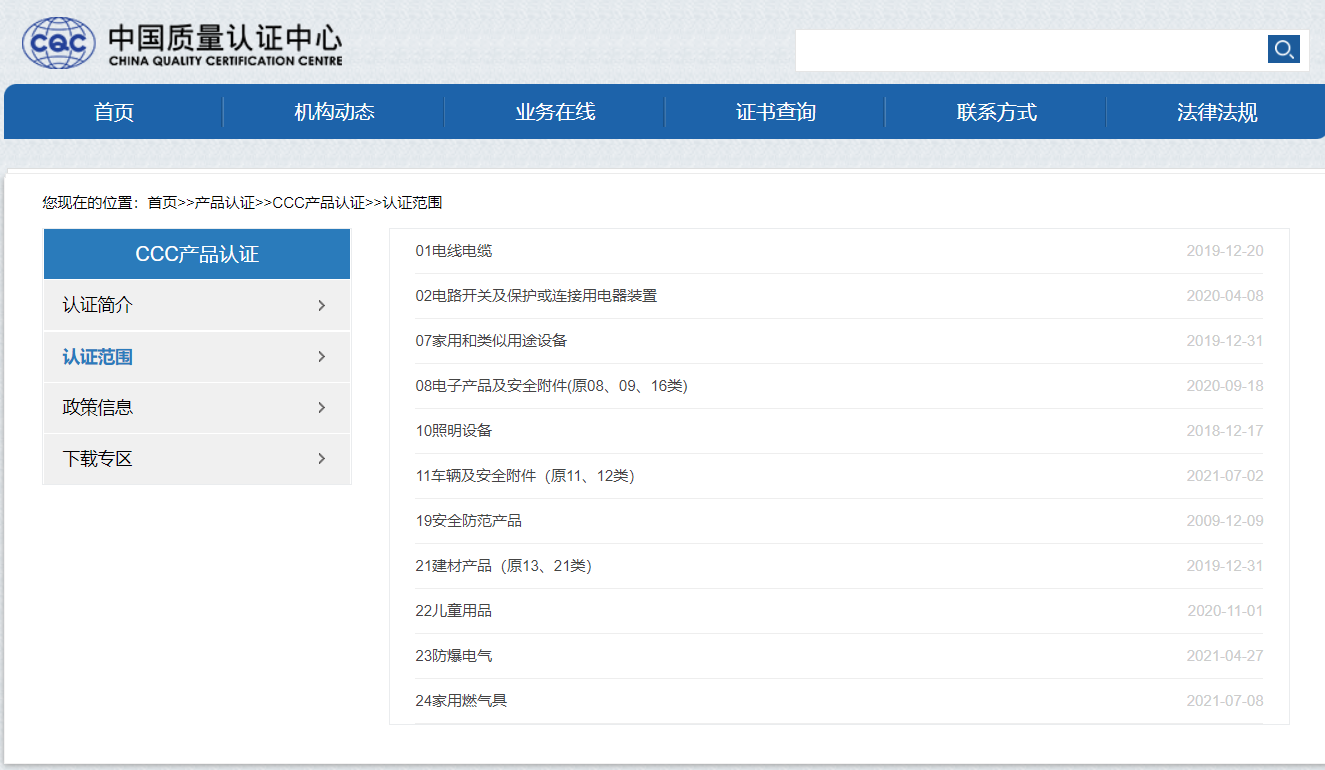Expand the 下载专区 sidebar chevron

pos(321,458)
